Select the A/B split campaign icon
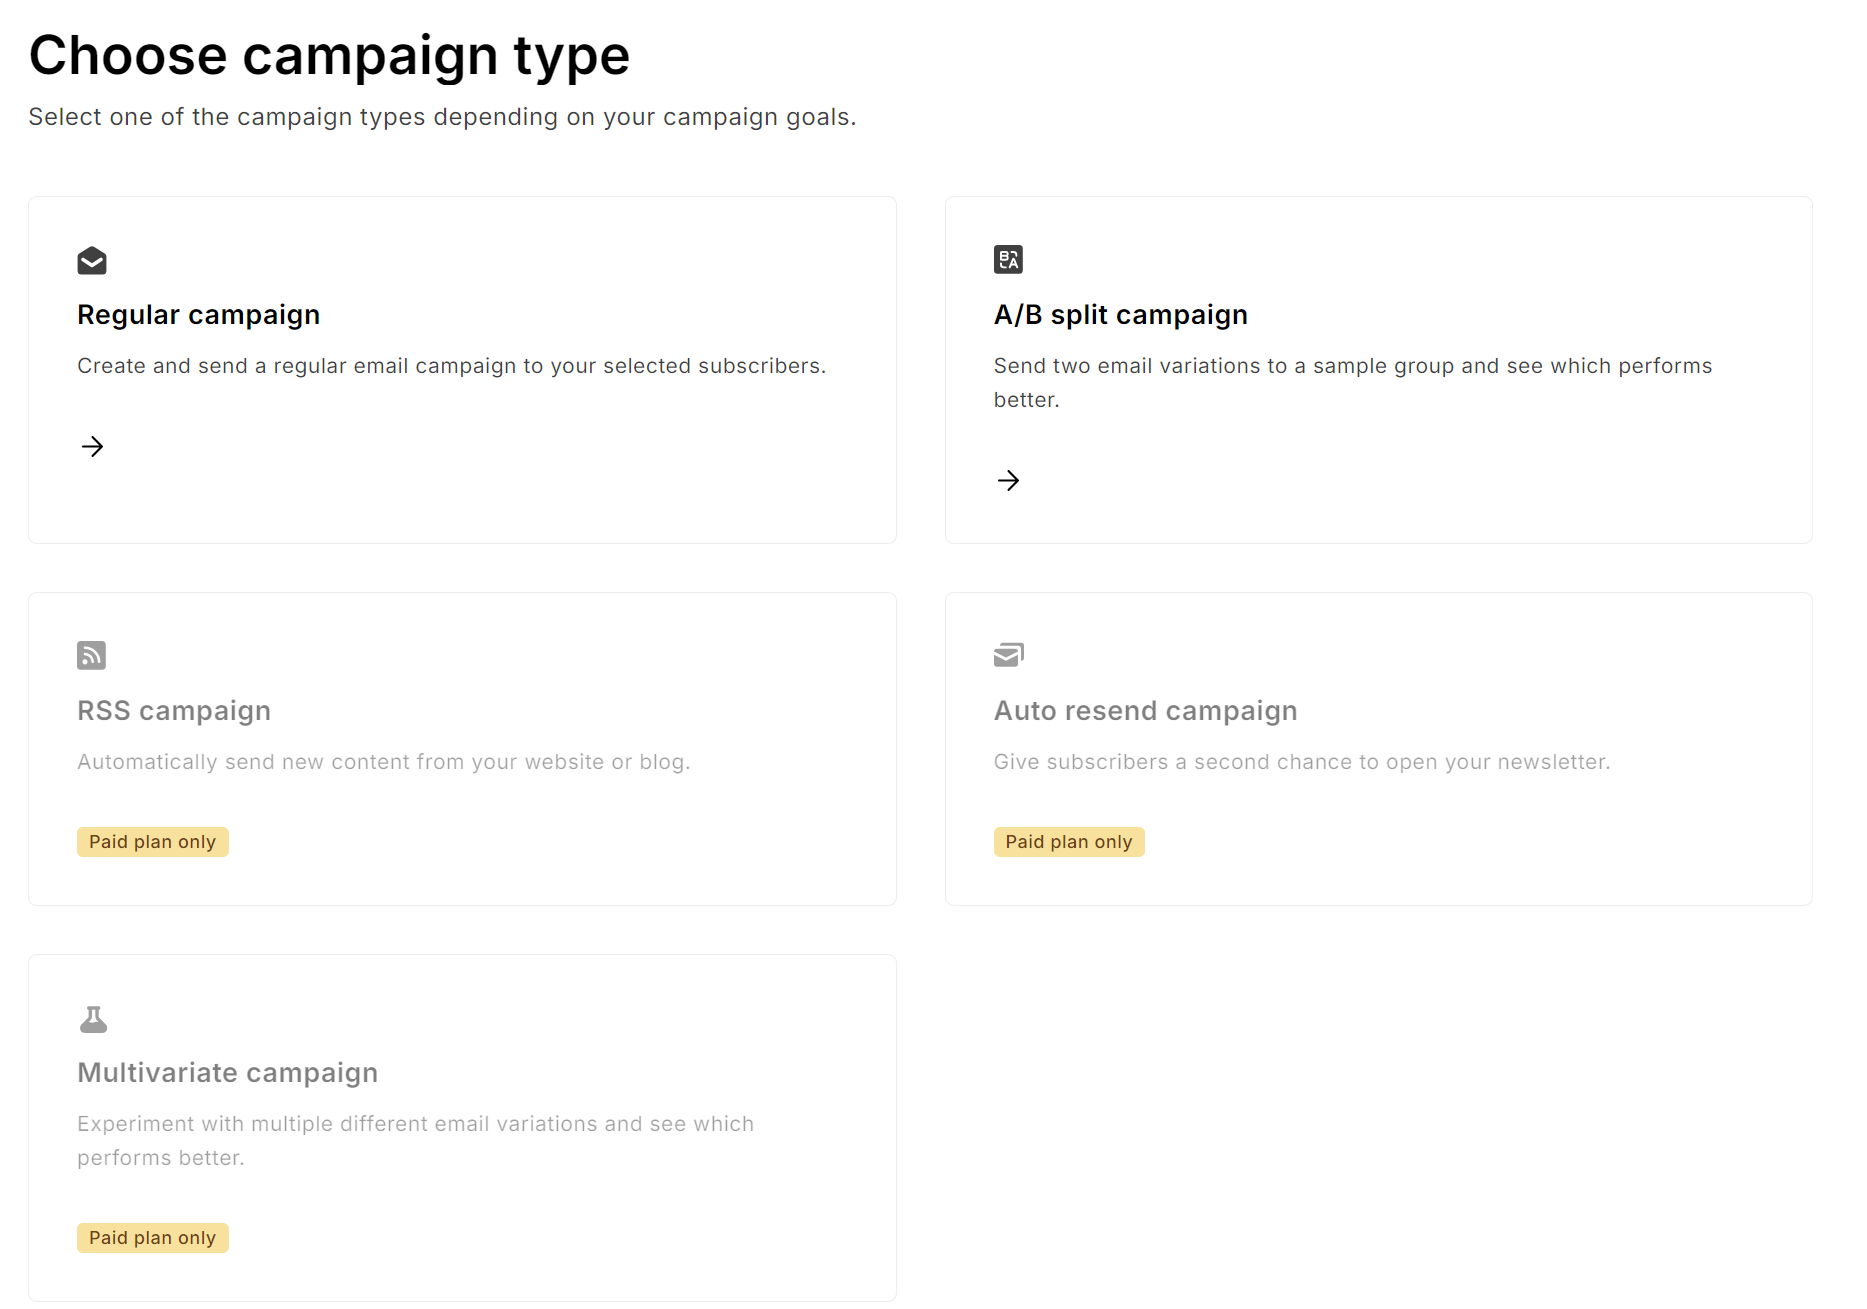The image size is (1867, 1309). (x=1009, y=259)
